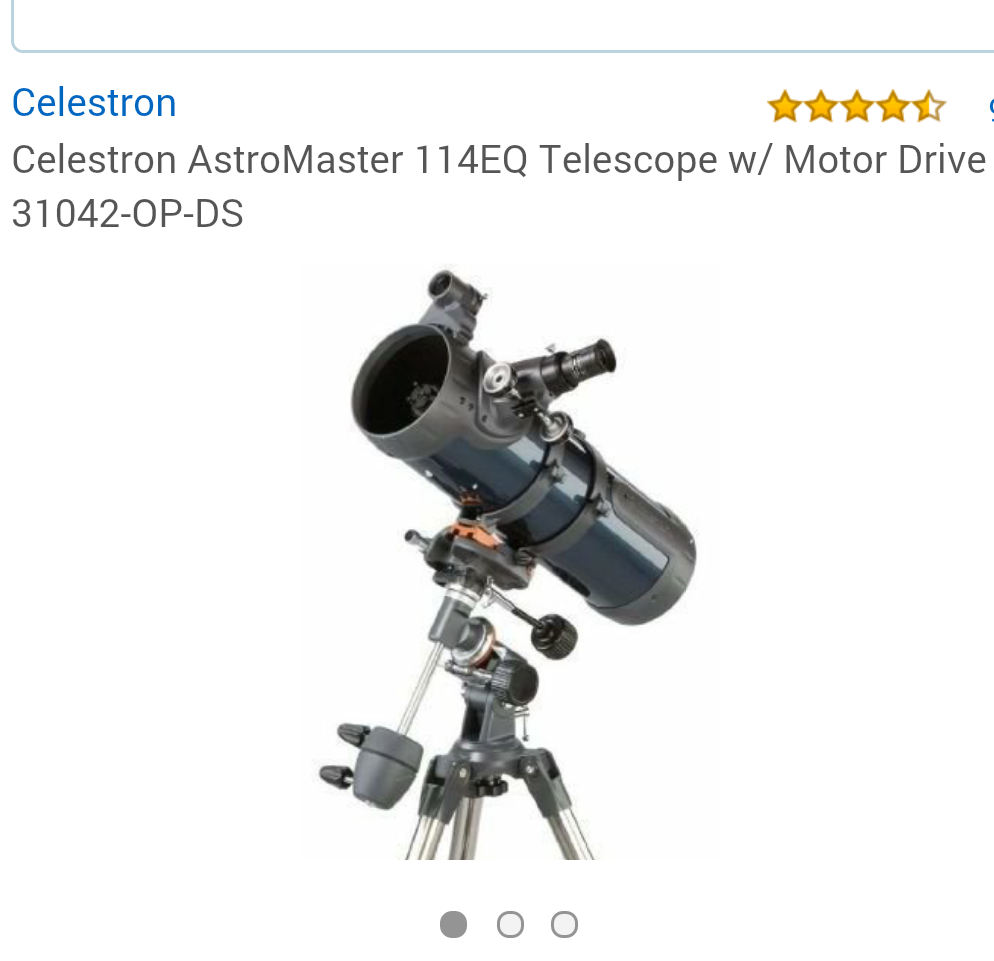The height and width of the screenshot is (961, 994).
Task: Open the Celestron brand link
Action: (94, 103)
